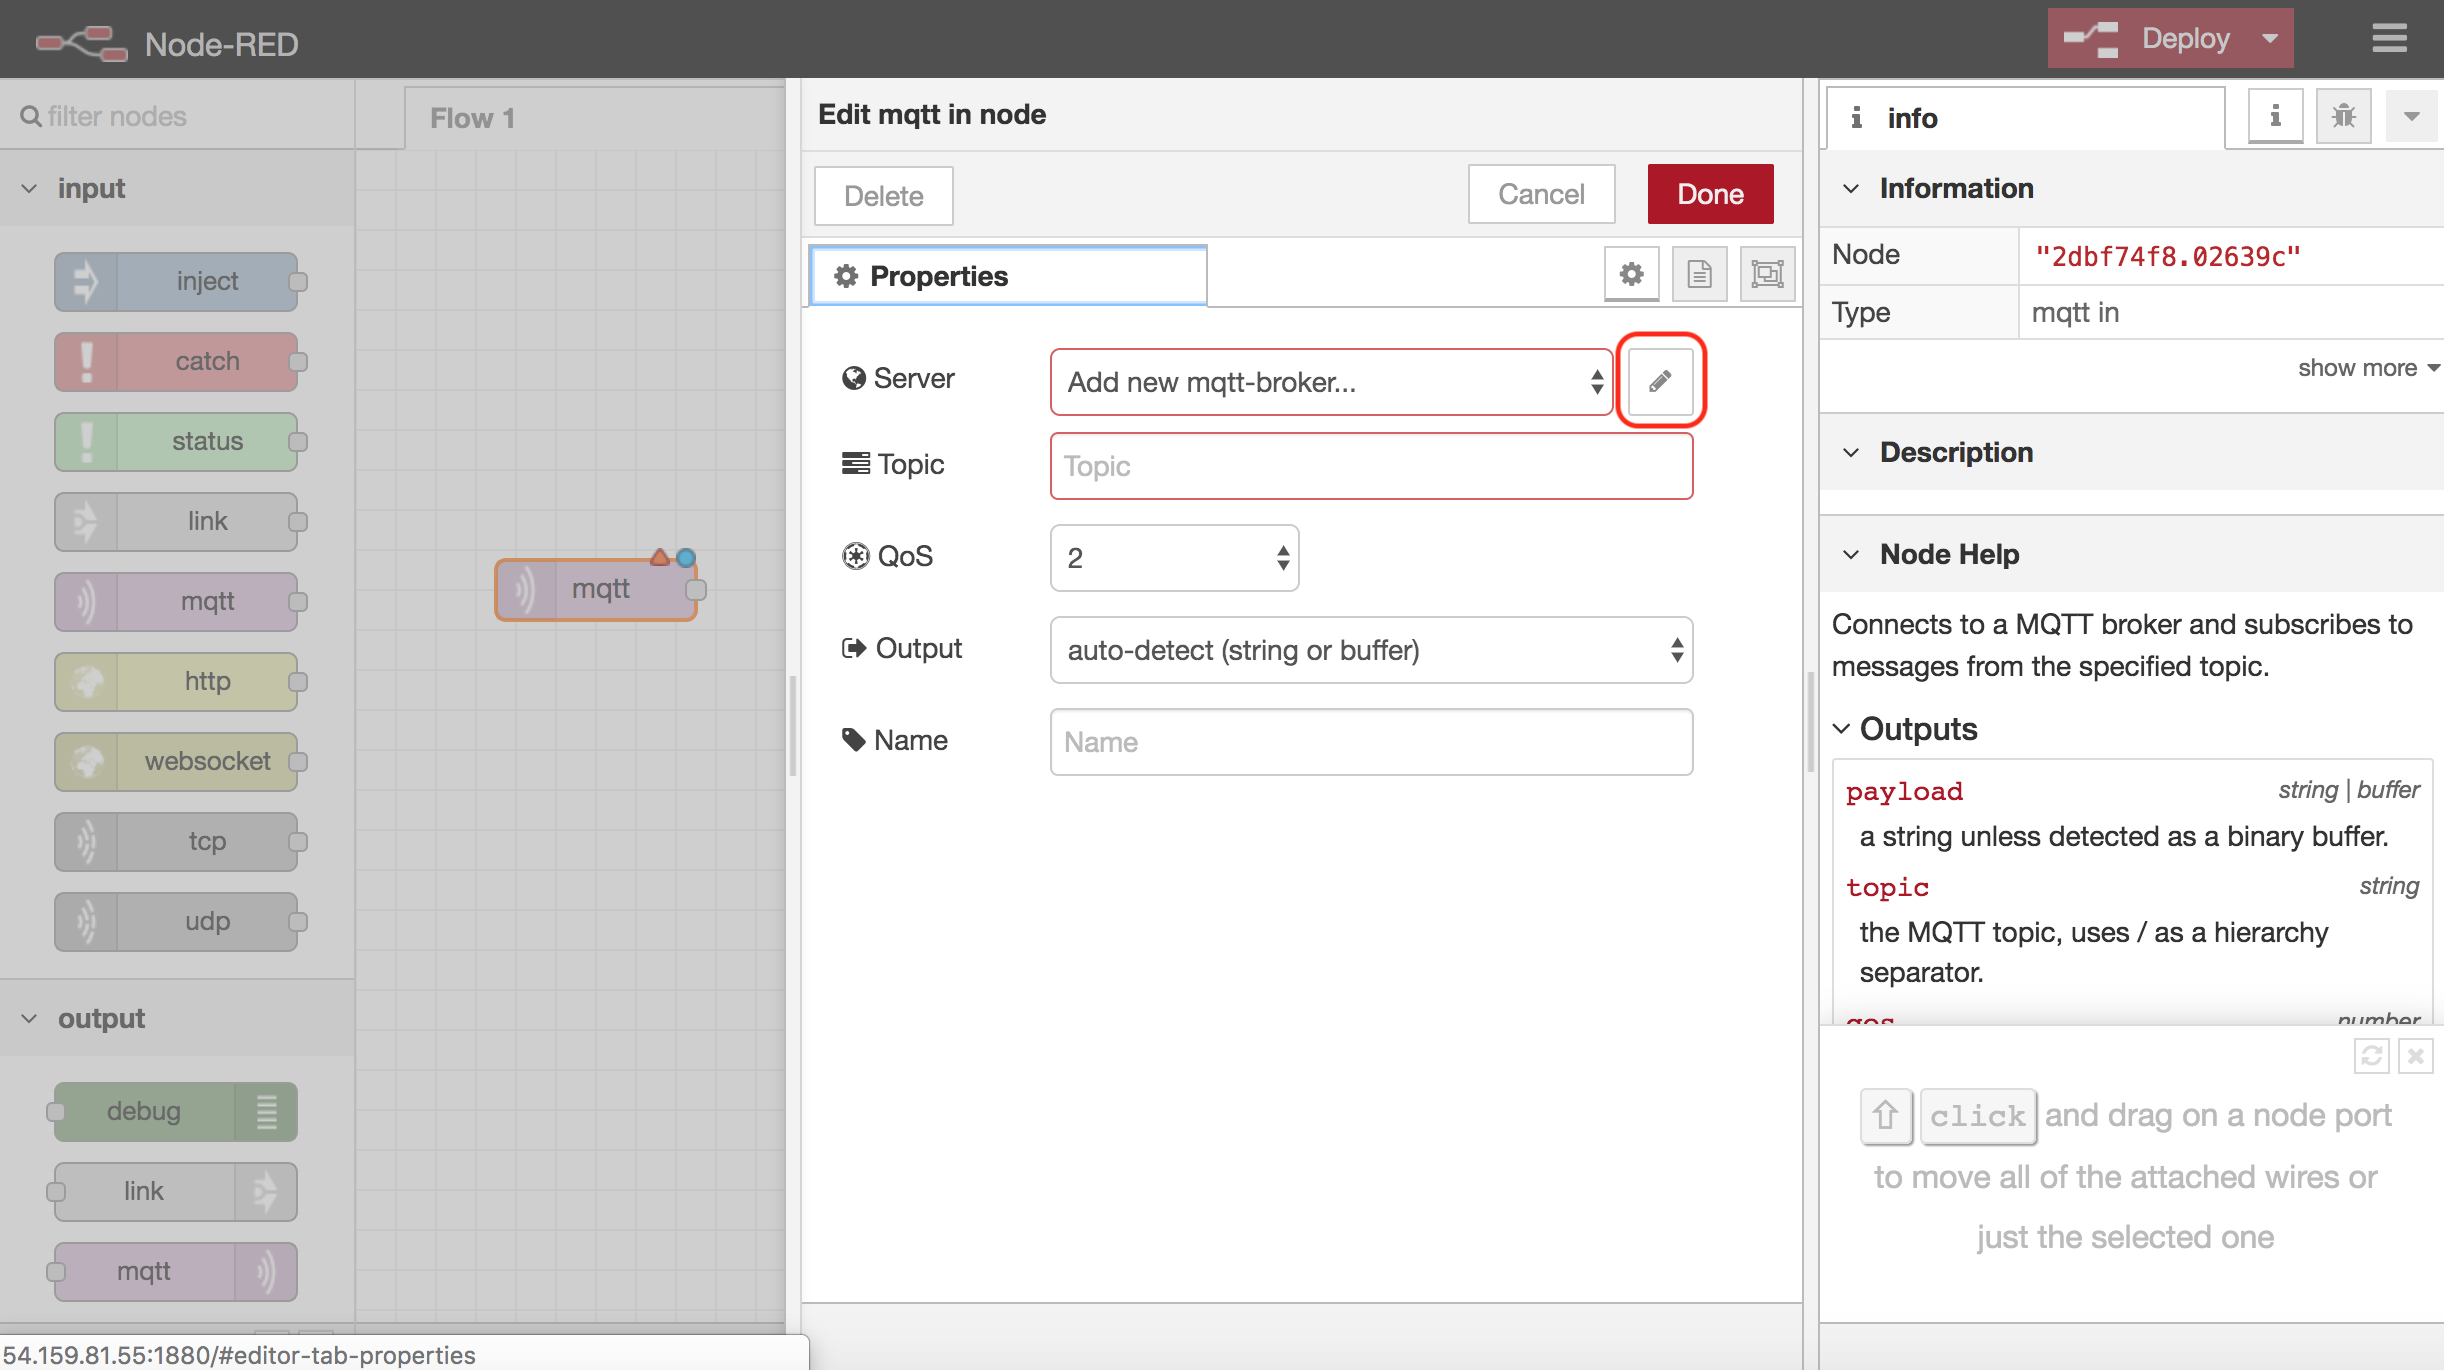Viewport: 2444px width, 1370px height.
Task: Click the mqtt node on the canvas
Action: (596, 589)
